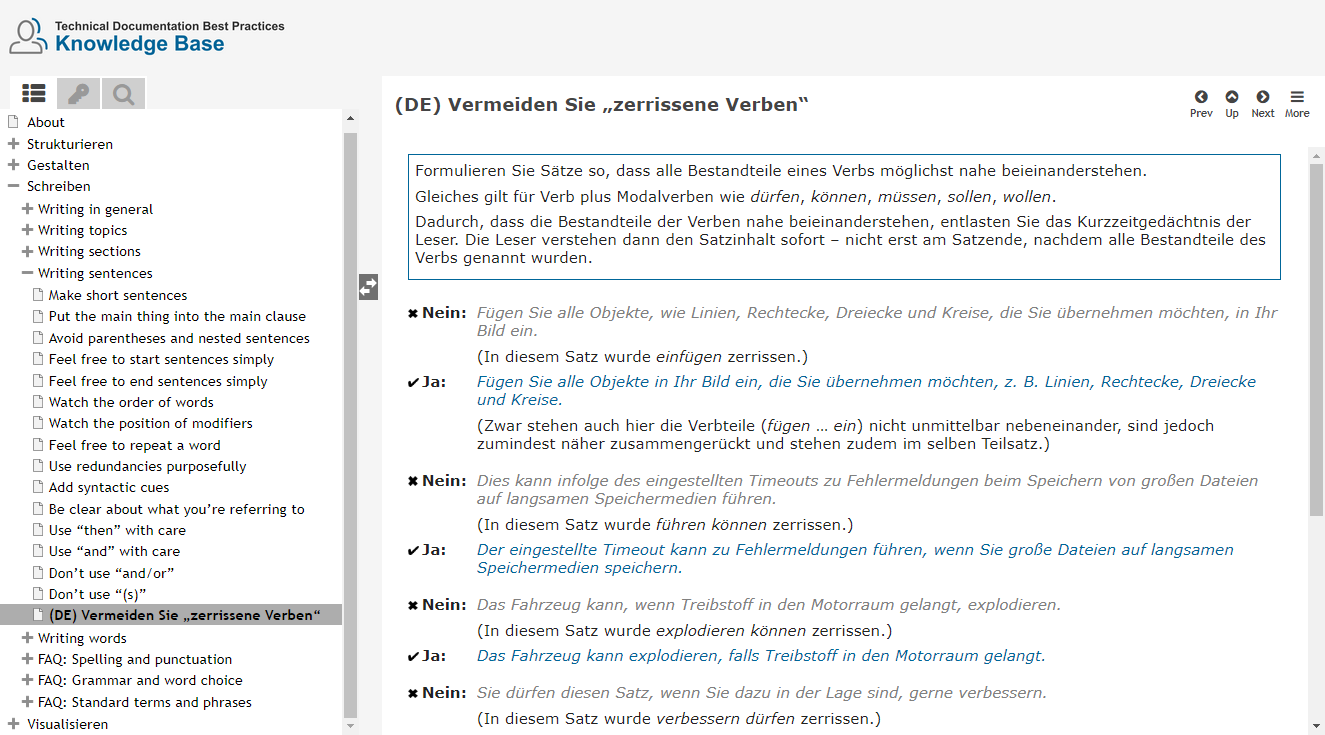This screenshot has width=1325, height=735.
Task: Click the navigation scrollbar up arrow
Action: click(350, 118)
